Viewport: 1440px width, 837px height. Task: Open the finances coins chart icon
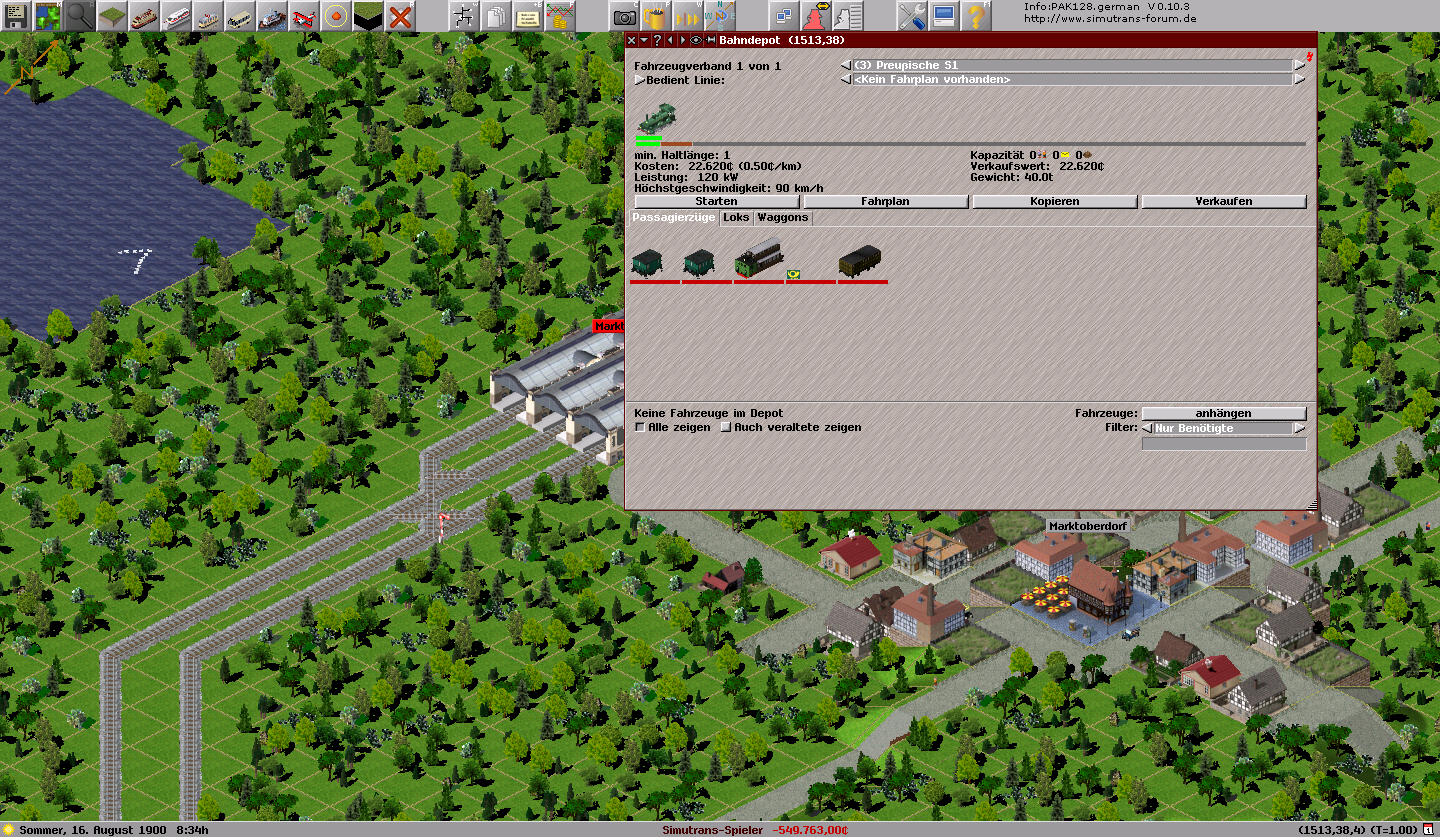coord(560,16)
